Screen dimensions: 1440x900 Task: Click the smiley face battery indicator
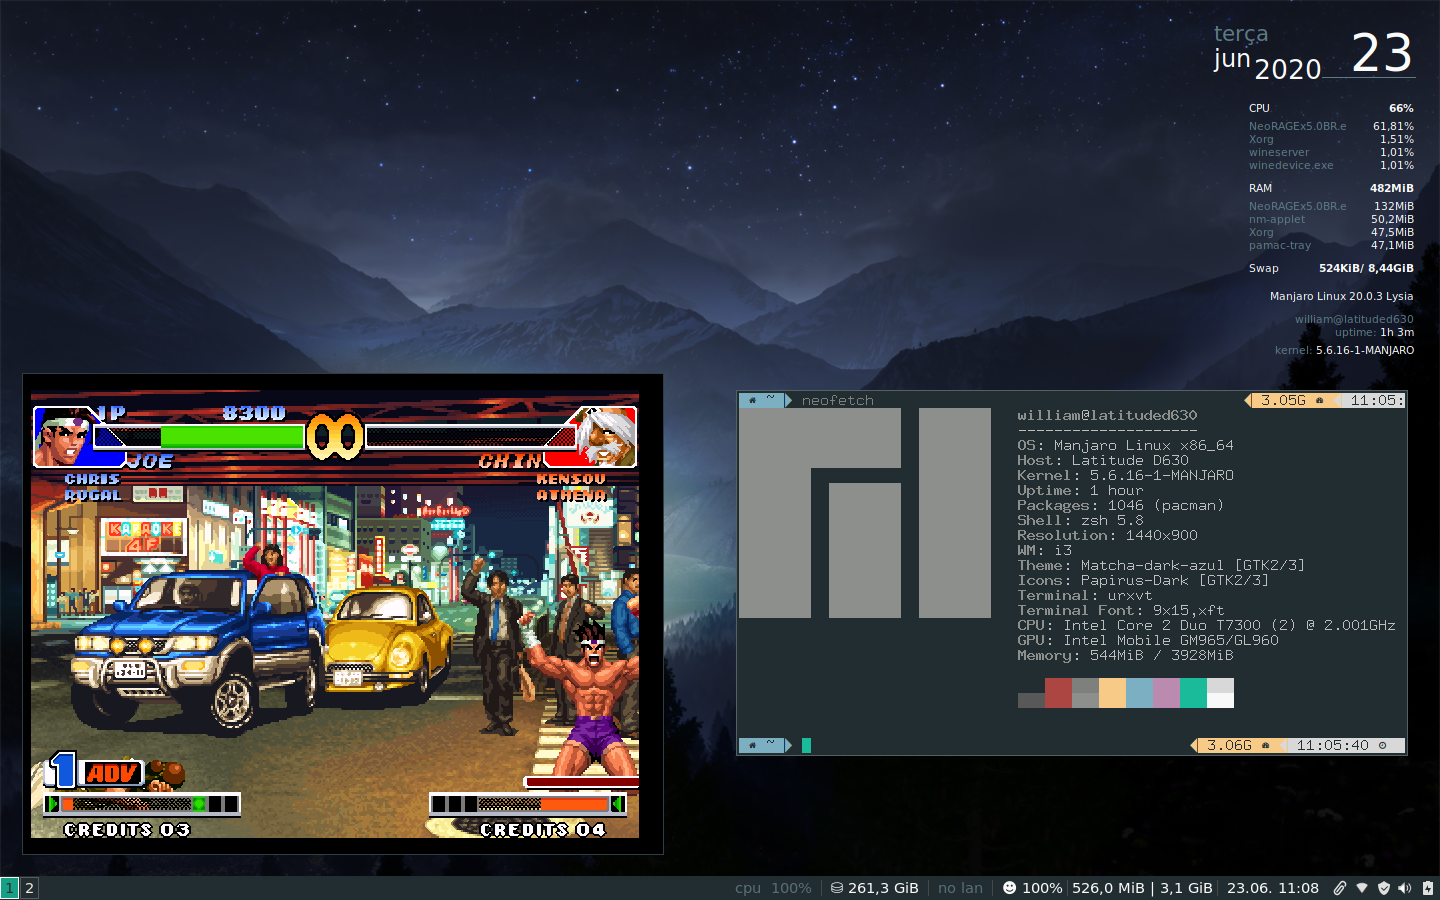[1009, 888]
